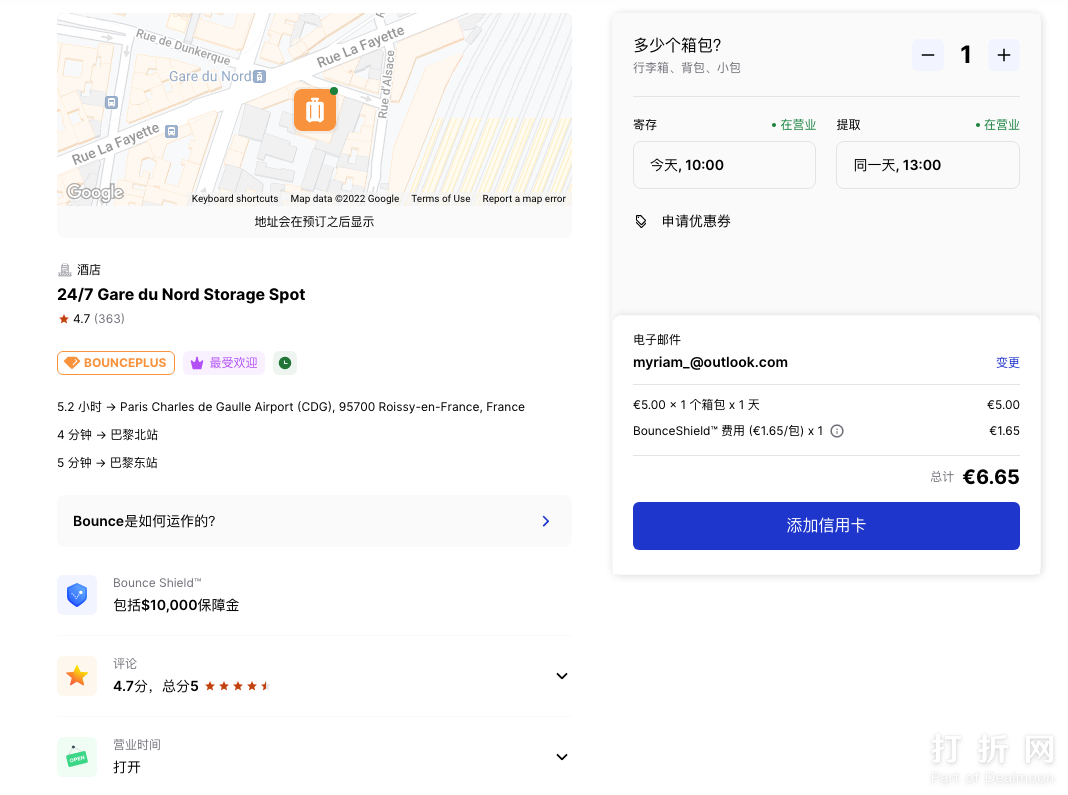
Task: Click the coupon tag icon
Action: click(x=641, y=221)
